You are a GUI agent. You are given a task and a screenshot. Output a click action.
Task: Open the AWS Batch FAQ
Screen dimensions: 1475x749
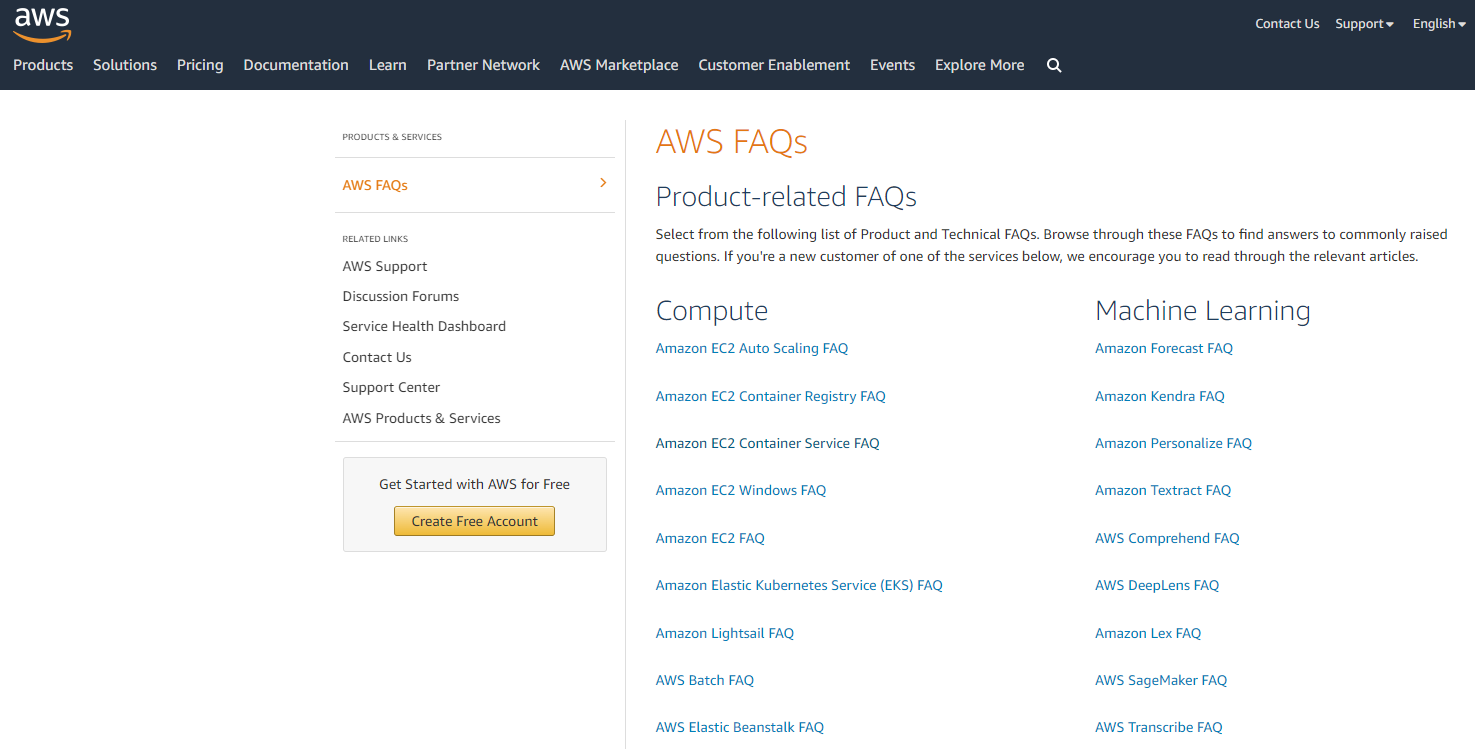click(x=705, y=680)
